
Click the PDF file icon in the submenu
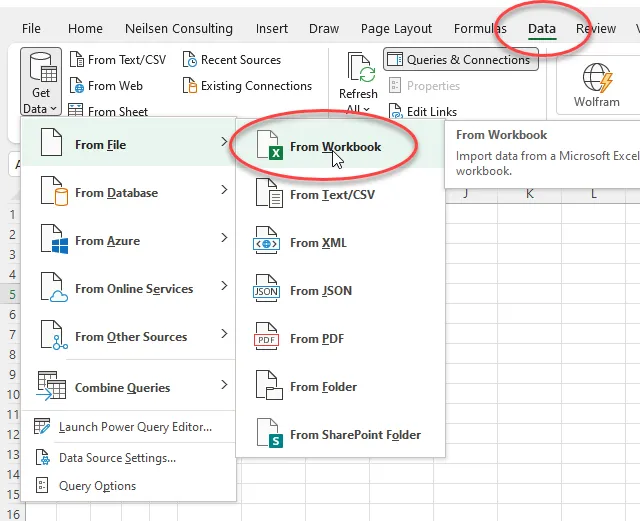coord(267,336)
